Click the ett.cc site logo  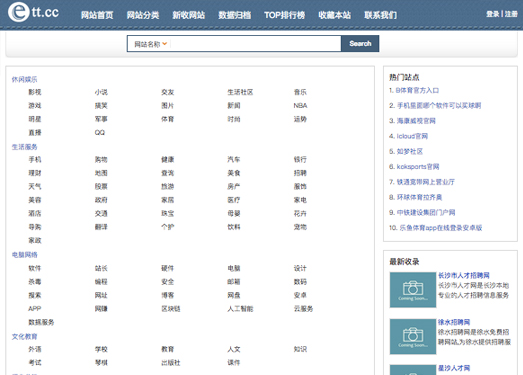(x=33, y=12)
